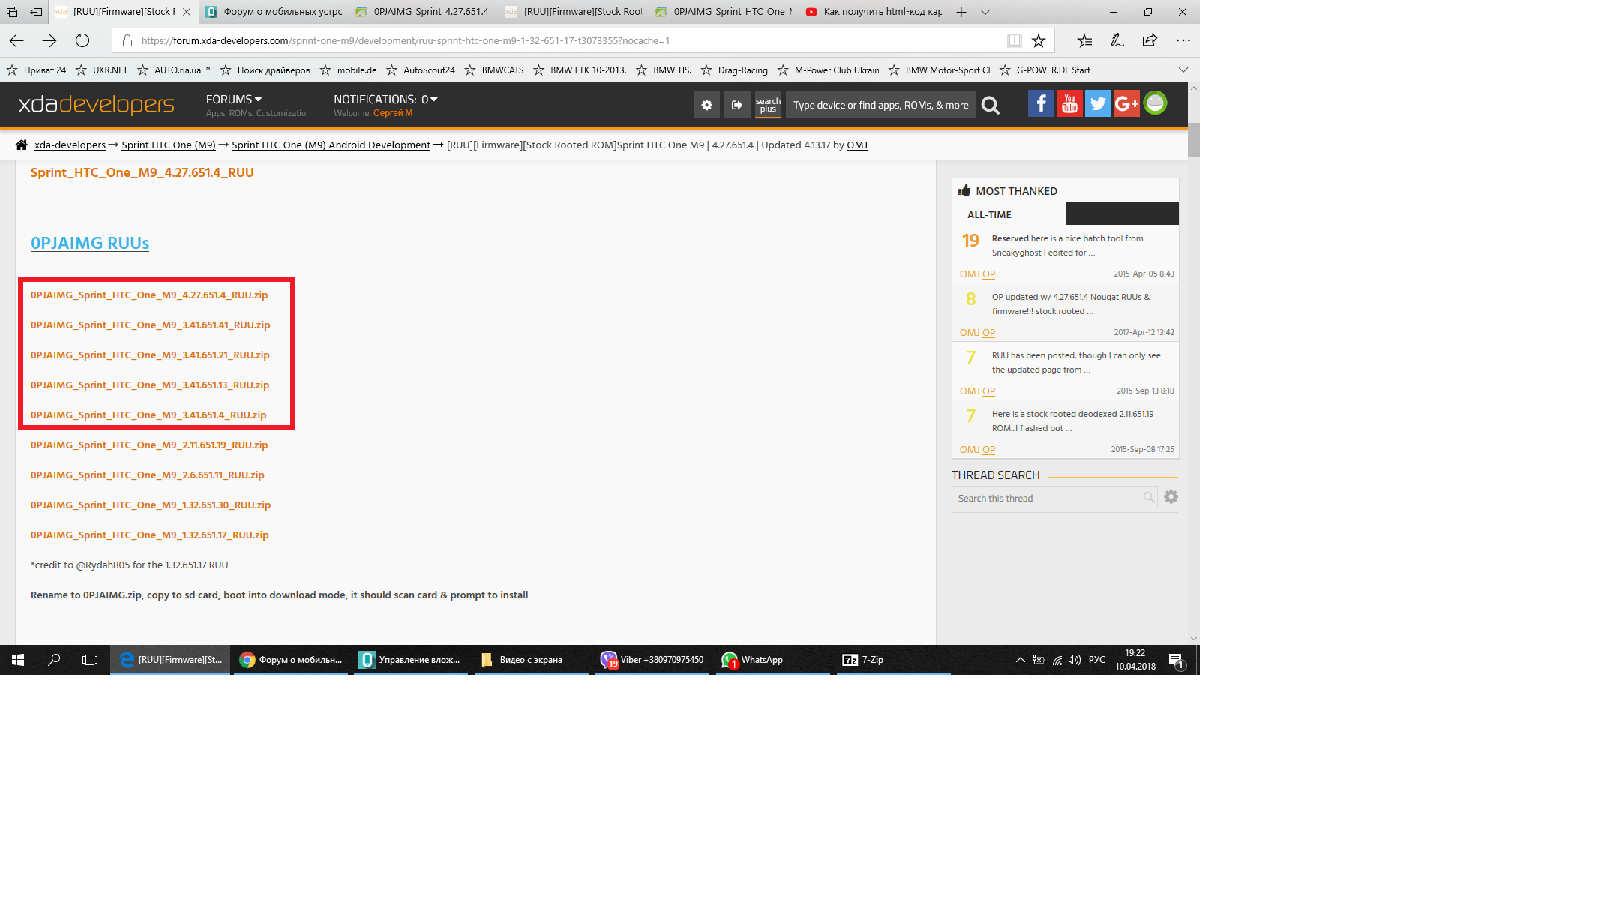Open a new browser tab
1600x900 pixels.
(961, 12)
